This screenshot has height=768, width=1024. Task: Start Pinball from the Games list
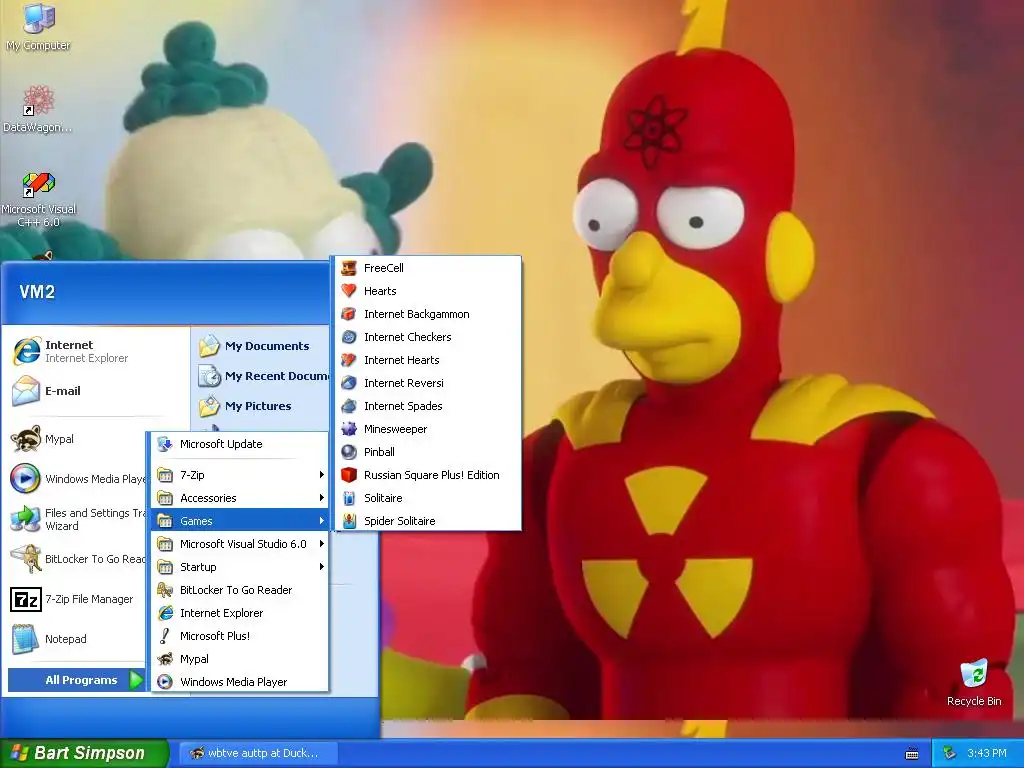coord(427,452)
